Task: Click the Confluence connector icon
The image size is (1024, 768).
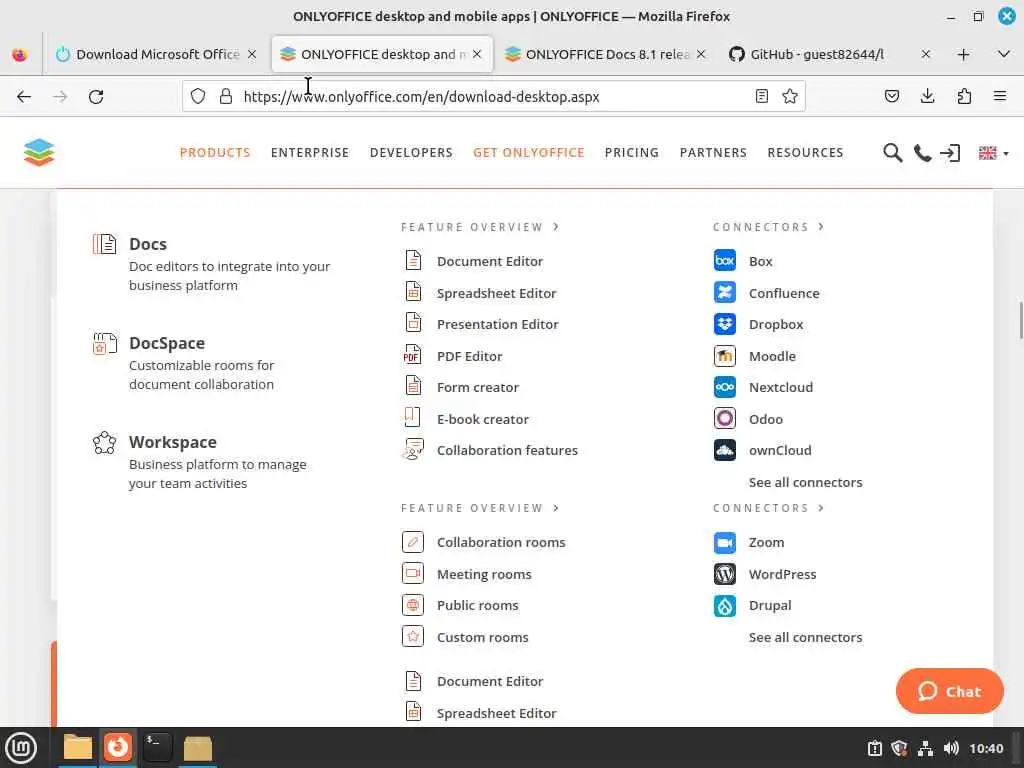Action: coord(725,293)
